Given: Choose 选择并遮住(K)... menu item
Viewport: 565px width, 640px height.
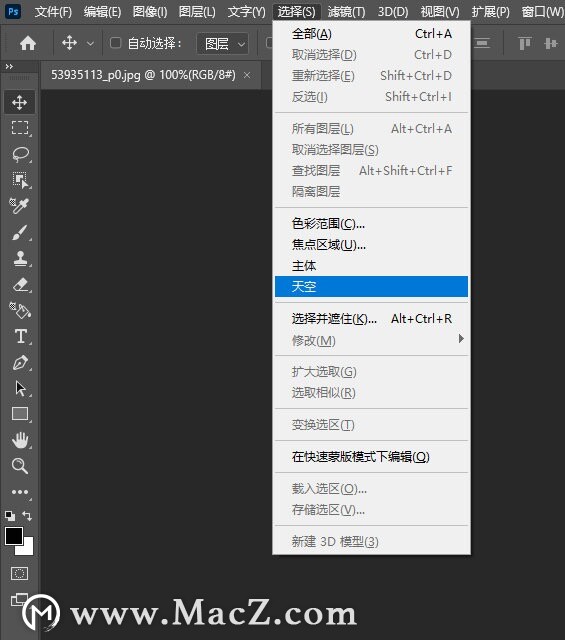Looking at the screenshot, I should [371, 318].
